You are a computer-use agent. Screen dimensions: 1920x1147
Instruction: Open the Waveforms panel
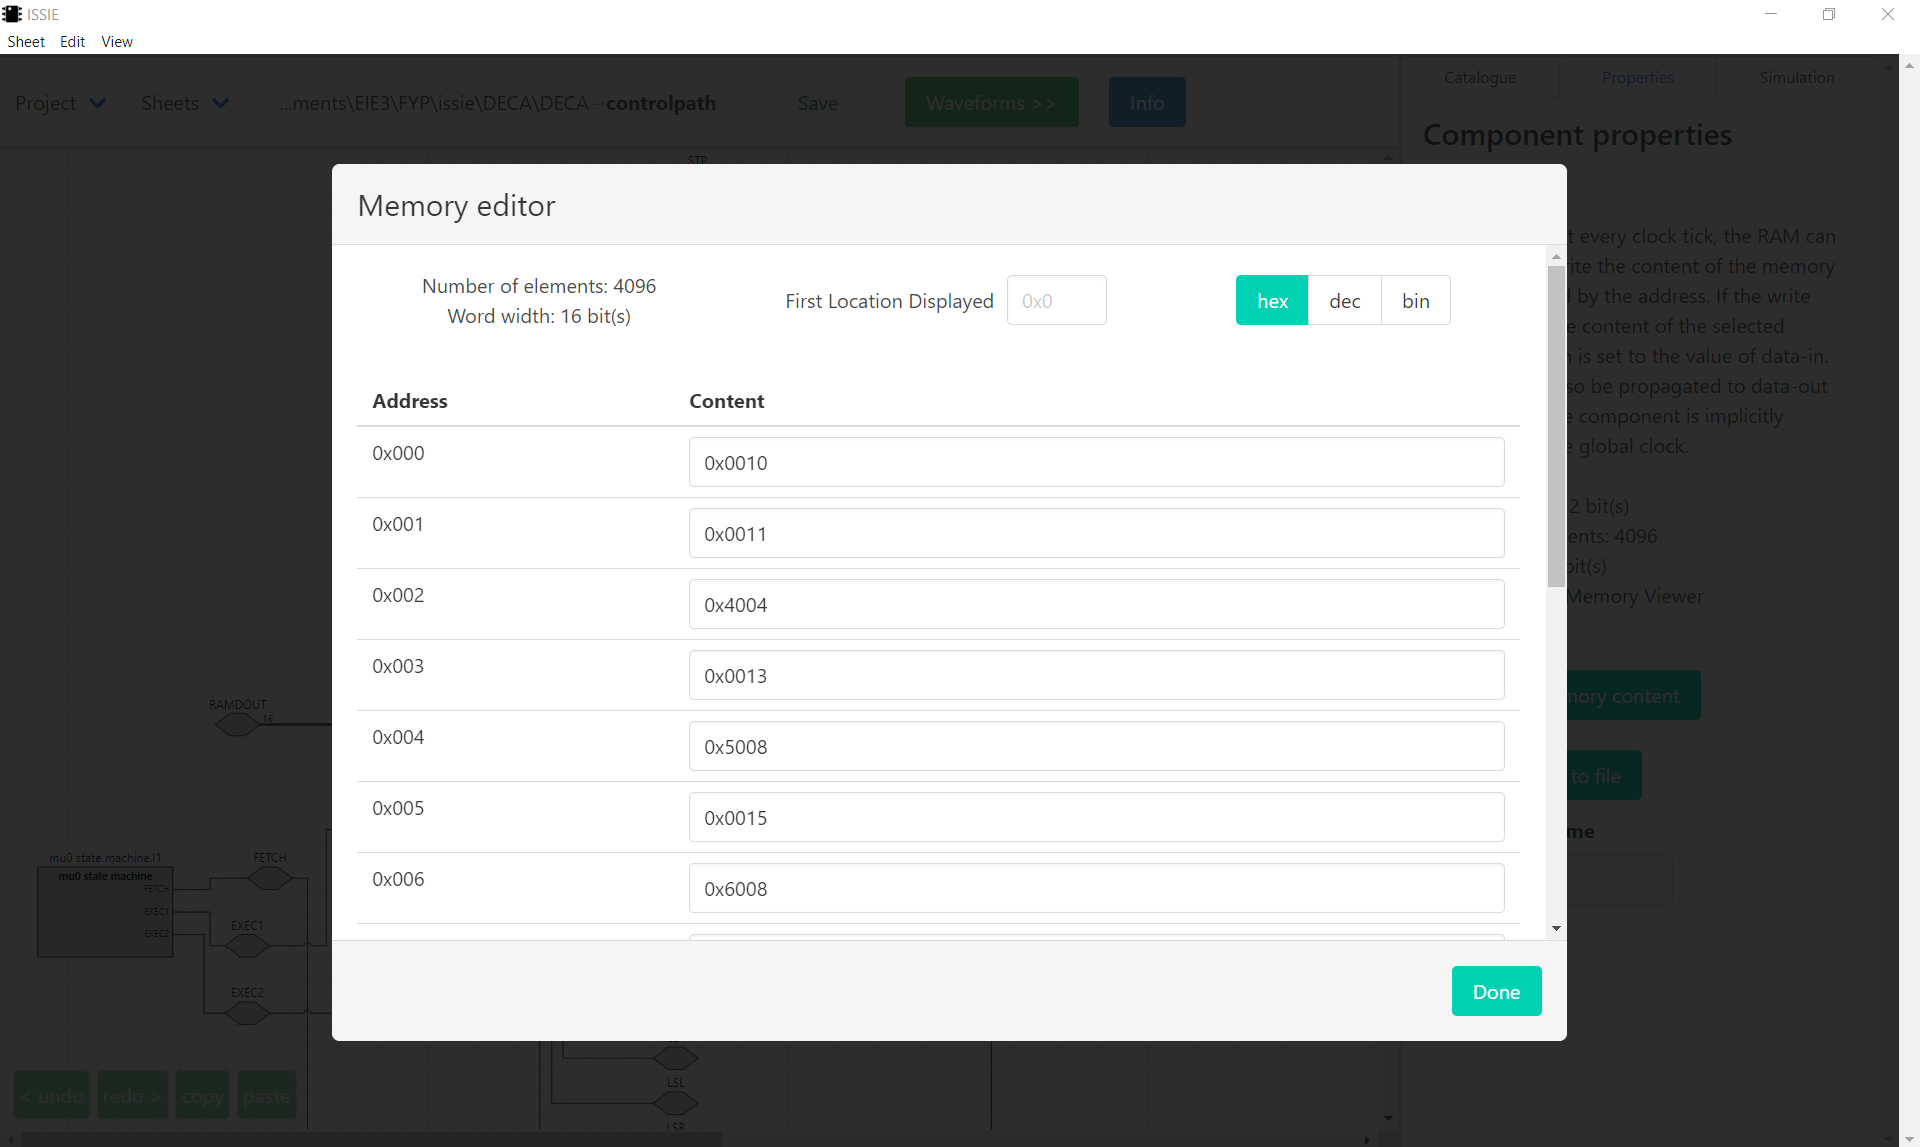[x=991, y=103]
